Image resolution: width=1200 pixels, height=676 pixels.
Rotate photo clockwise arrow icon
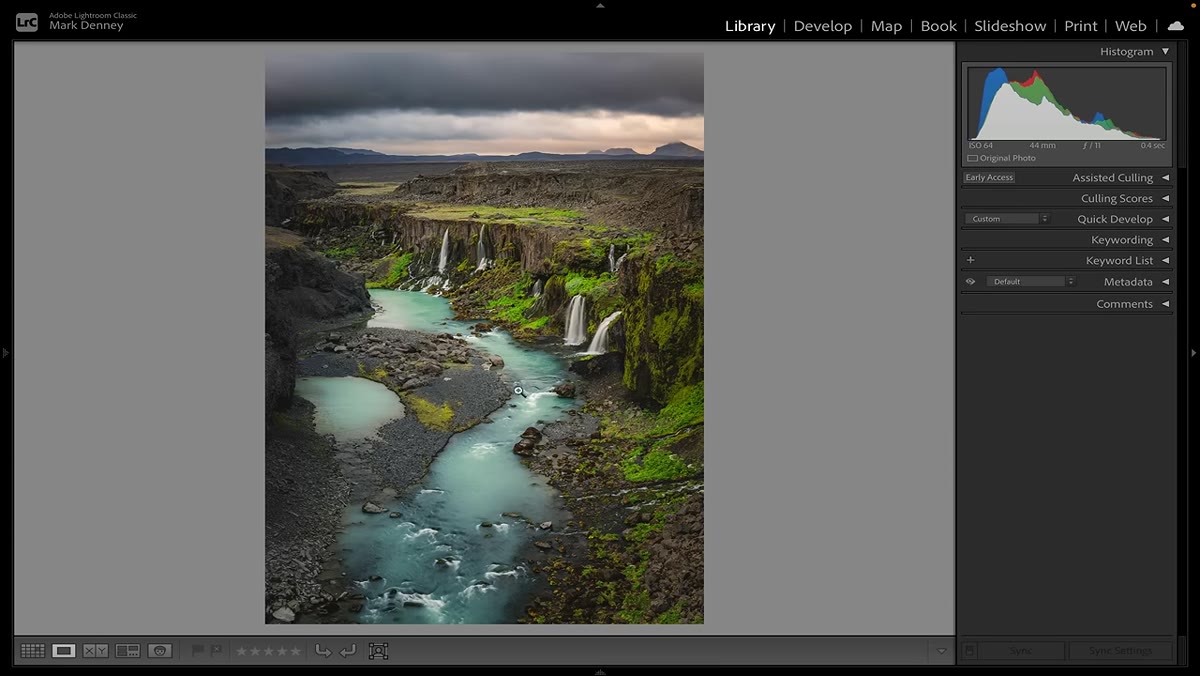pos(347,651)
